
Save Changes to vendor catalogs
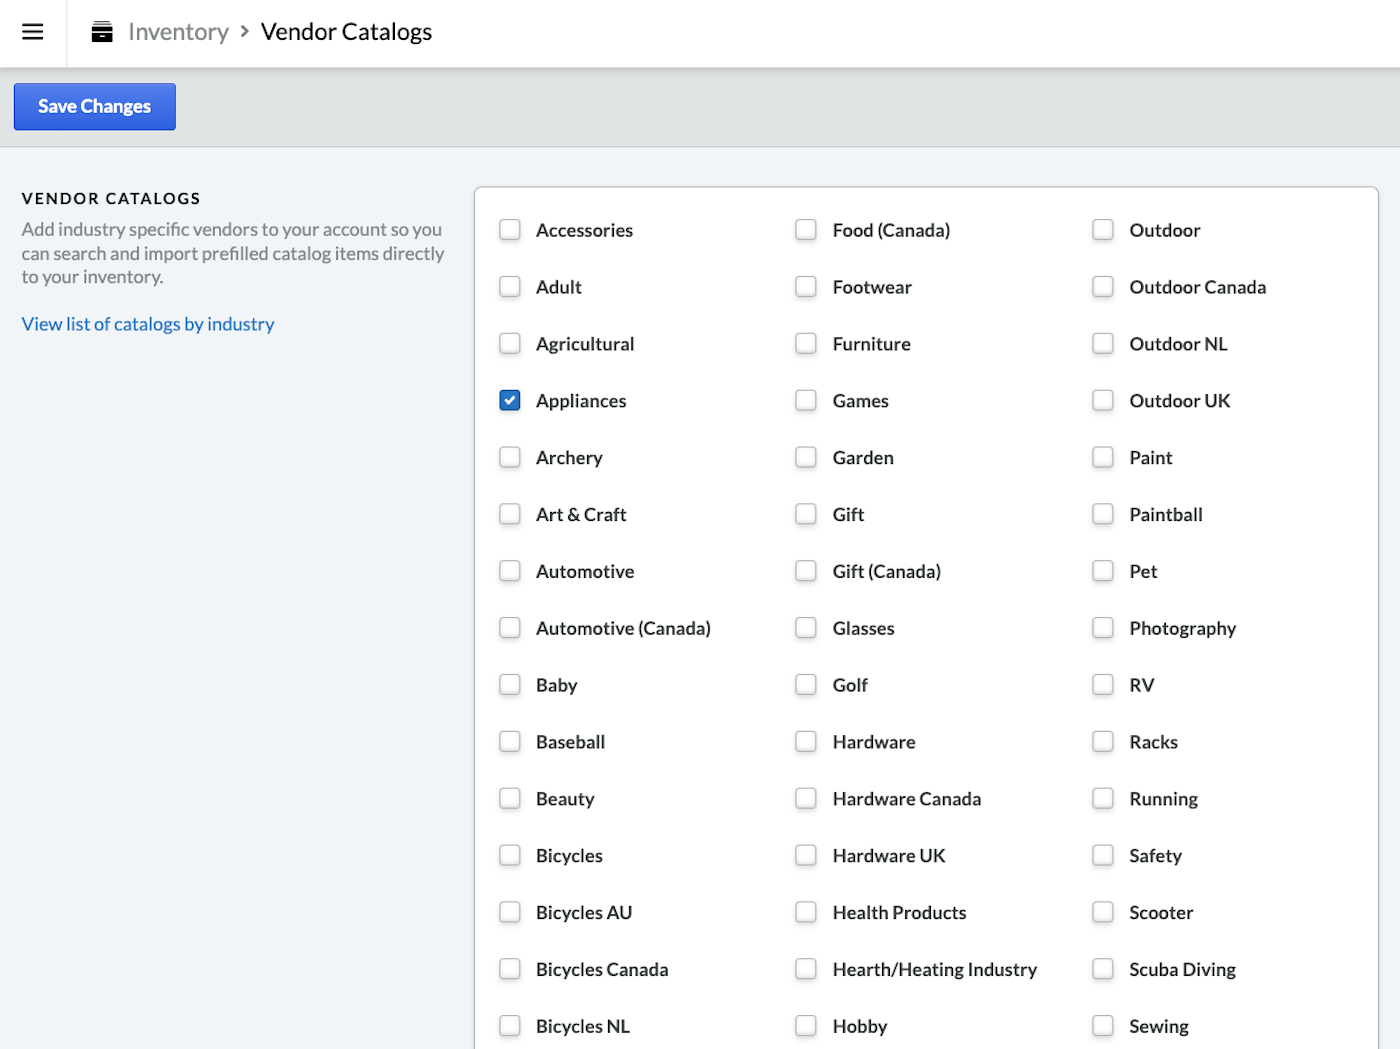coord(94,106)
